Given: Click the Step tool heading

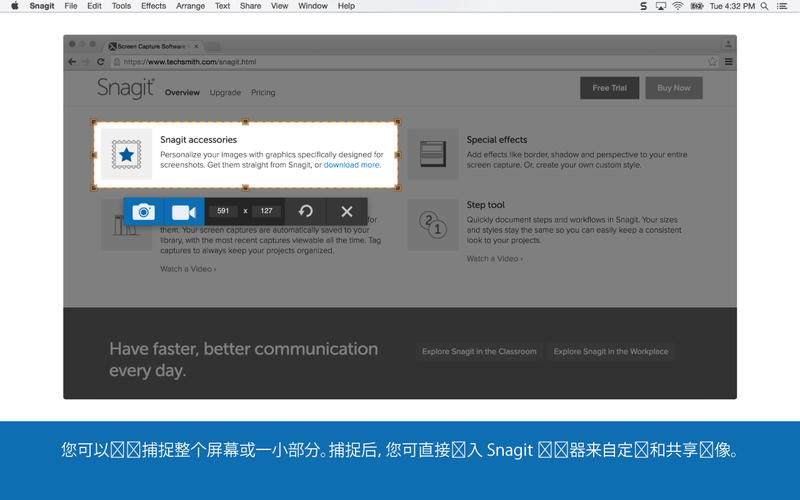Looking at the screenshot, I should [485, 205].
